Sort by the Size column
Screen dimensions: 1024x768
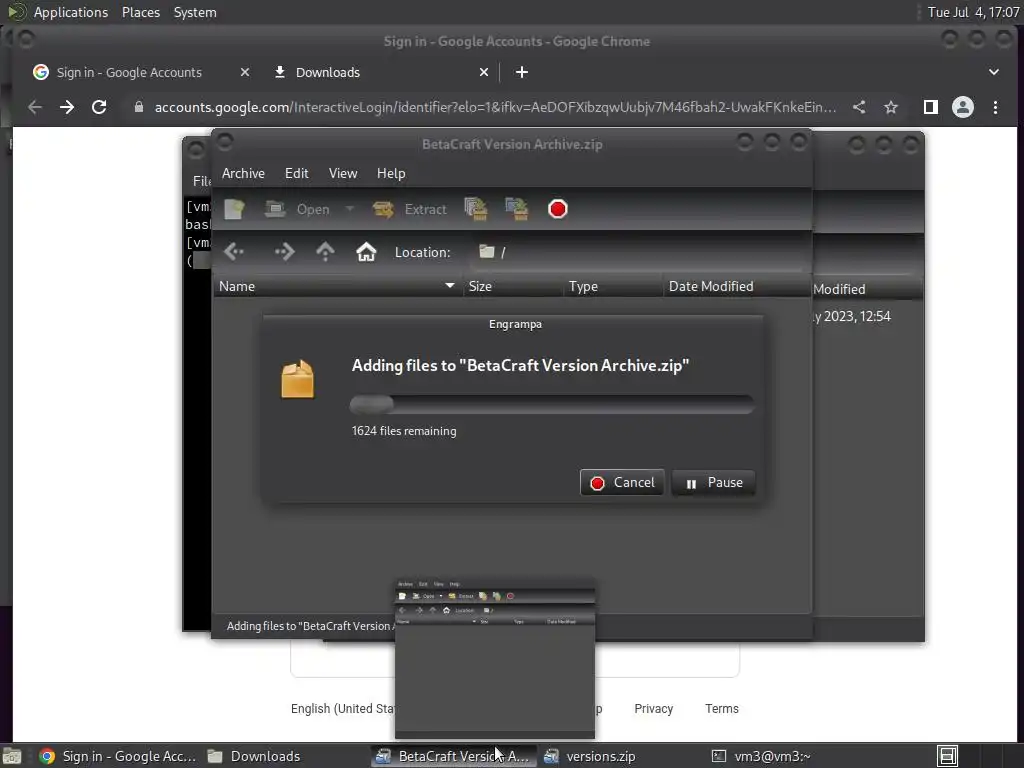click(513, 286)
